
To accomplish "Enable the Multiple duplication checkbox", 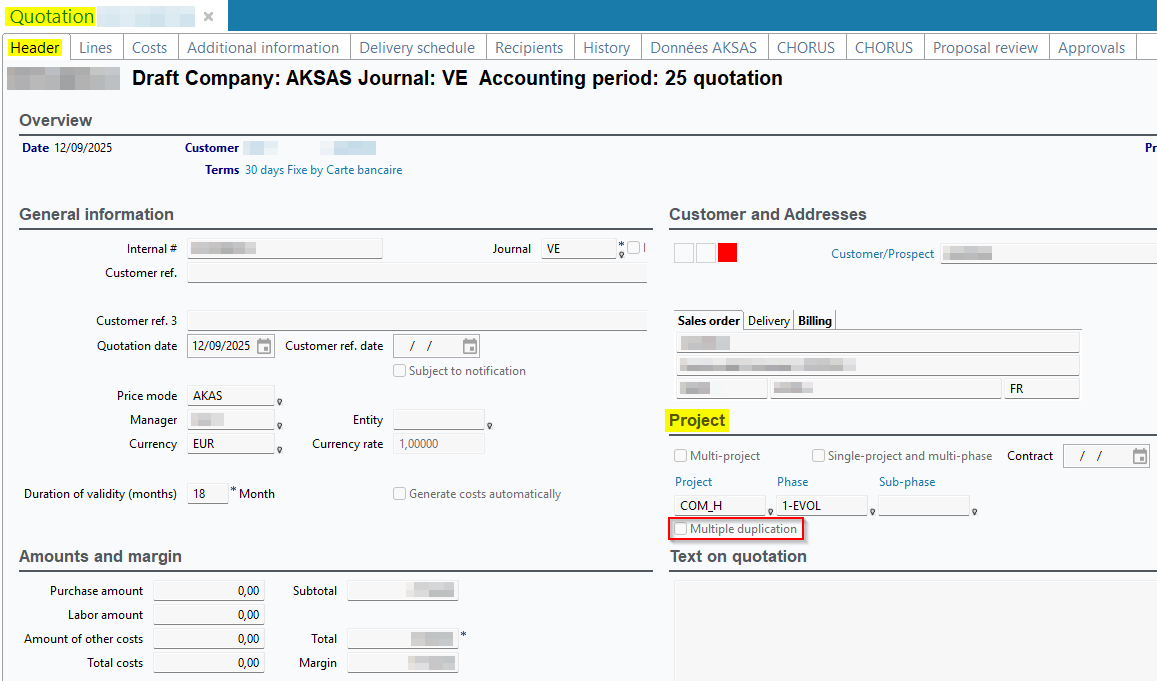I will point(681,529).
